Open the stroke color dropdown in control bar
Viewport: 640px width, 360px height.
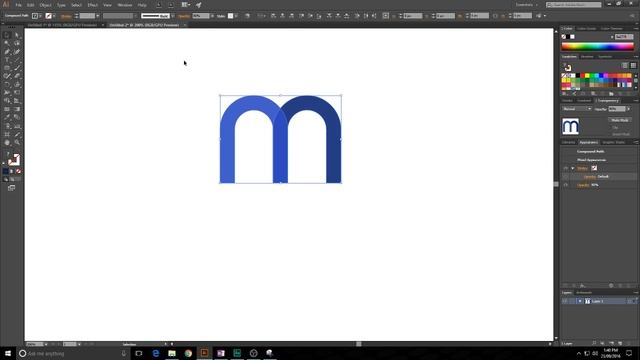54,16
